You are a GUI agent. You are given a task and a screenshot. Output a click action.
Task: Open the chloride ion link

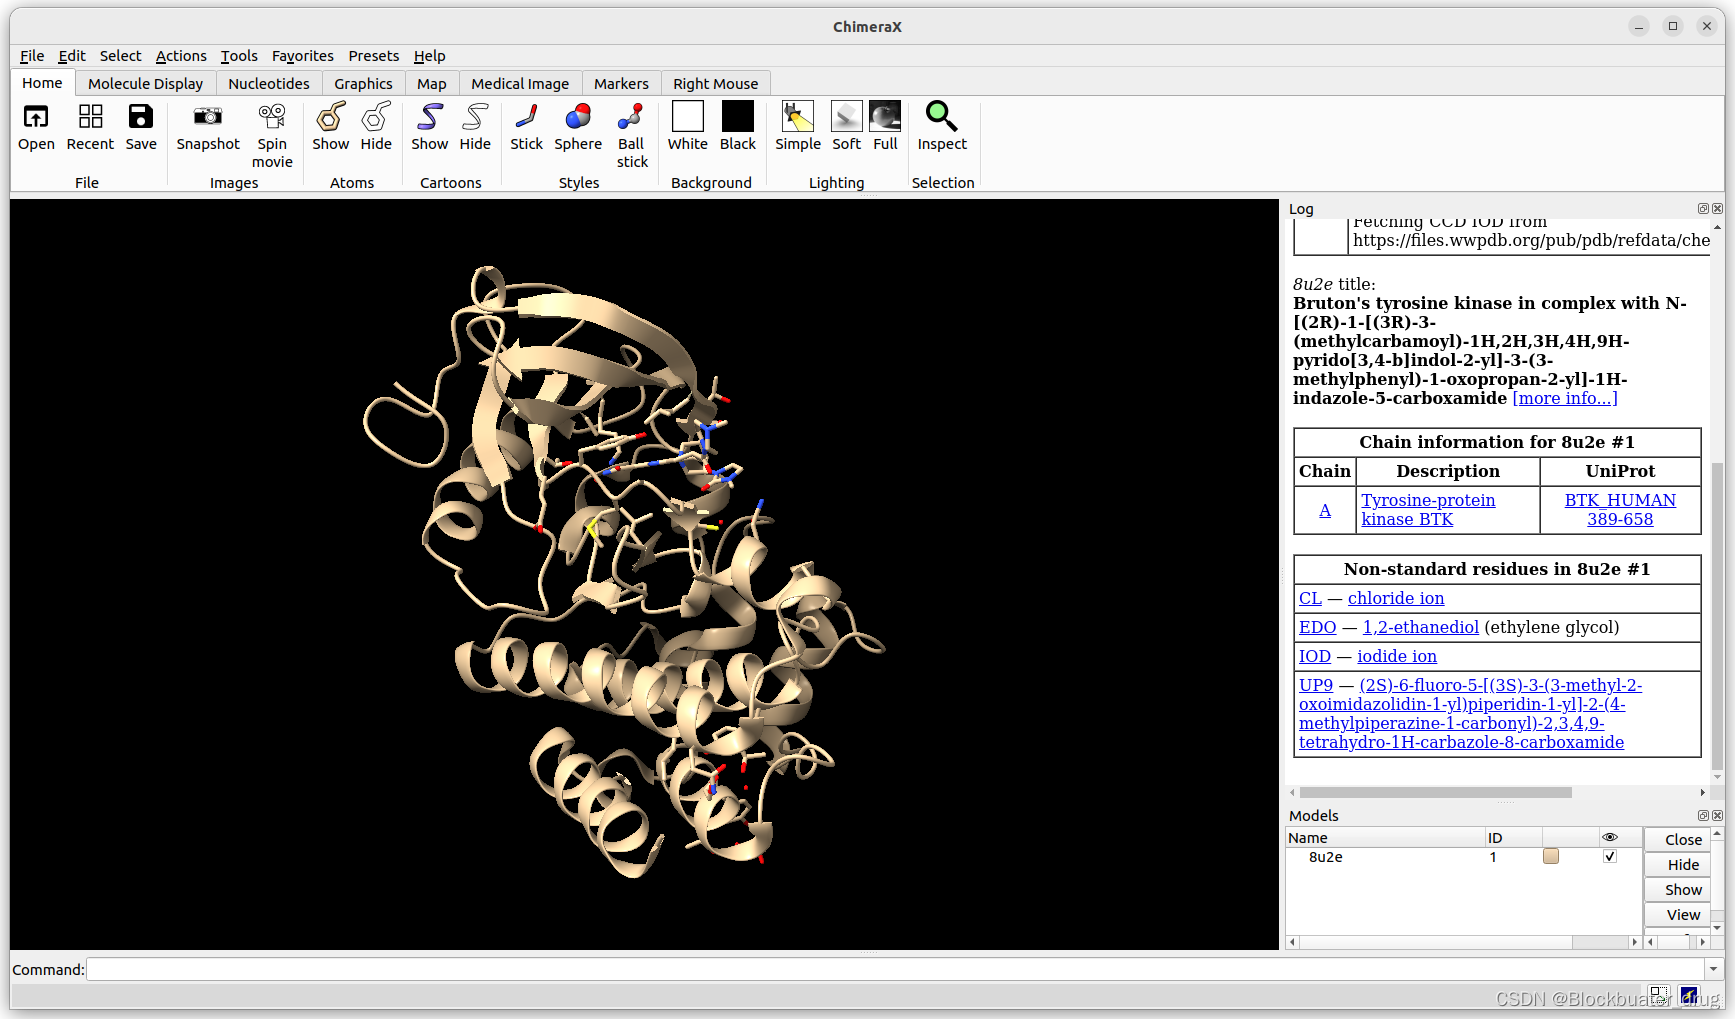pos(1396,598)
